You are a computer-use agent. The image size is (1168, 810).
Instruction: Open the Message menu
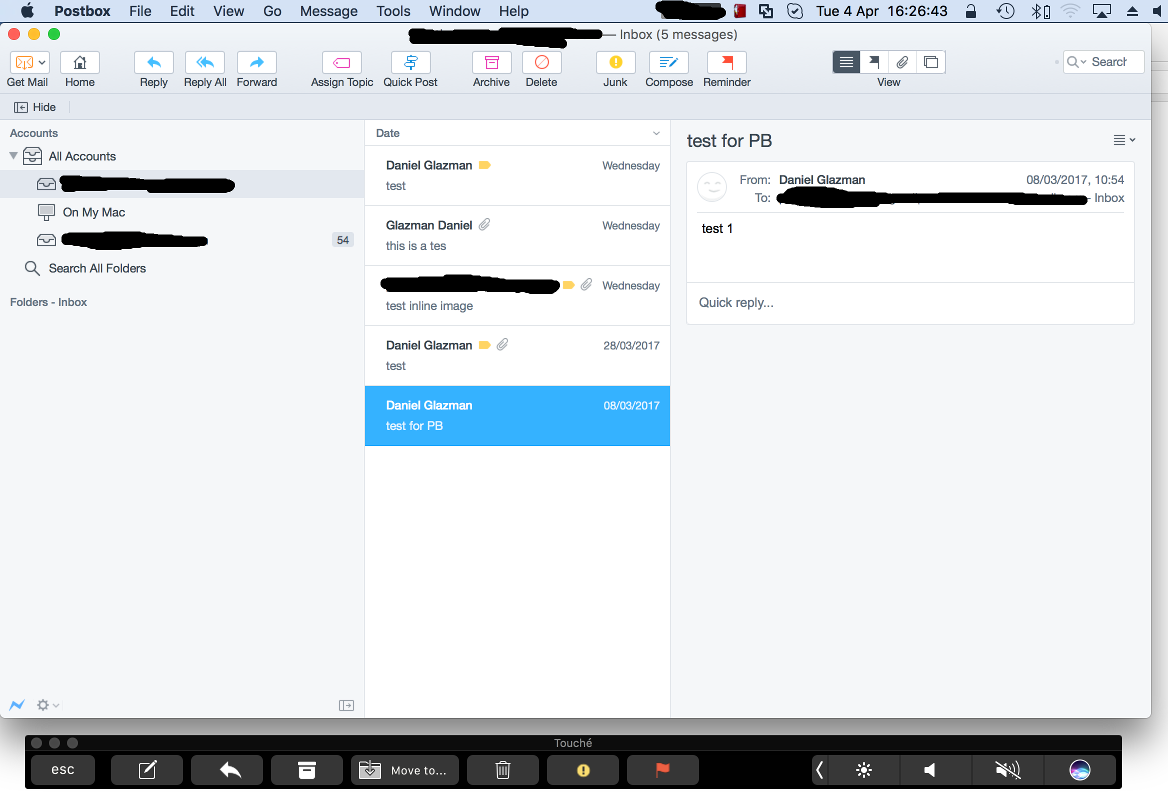328,11
